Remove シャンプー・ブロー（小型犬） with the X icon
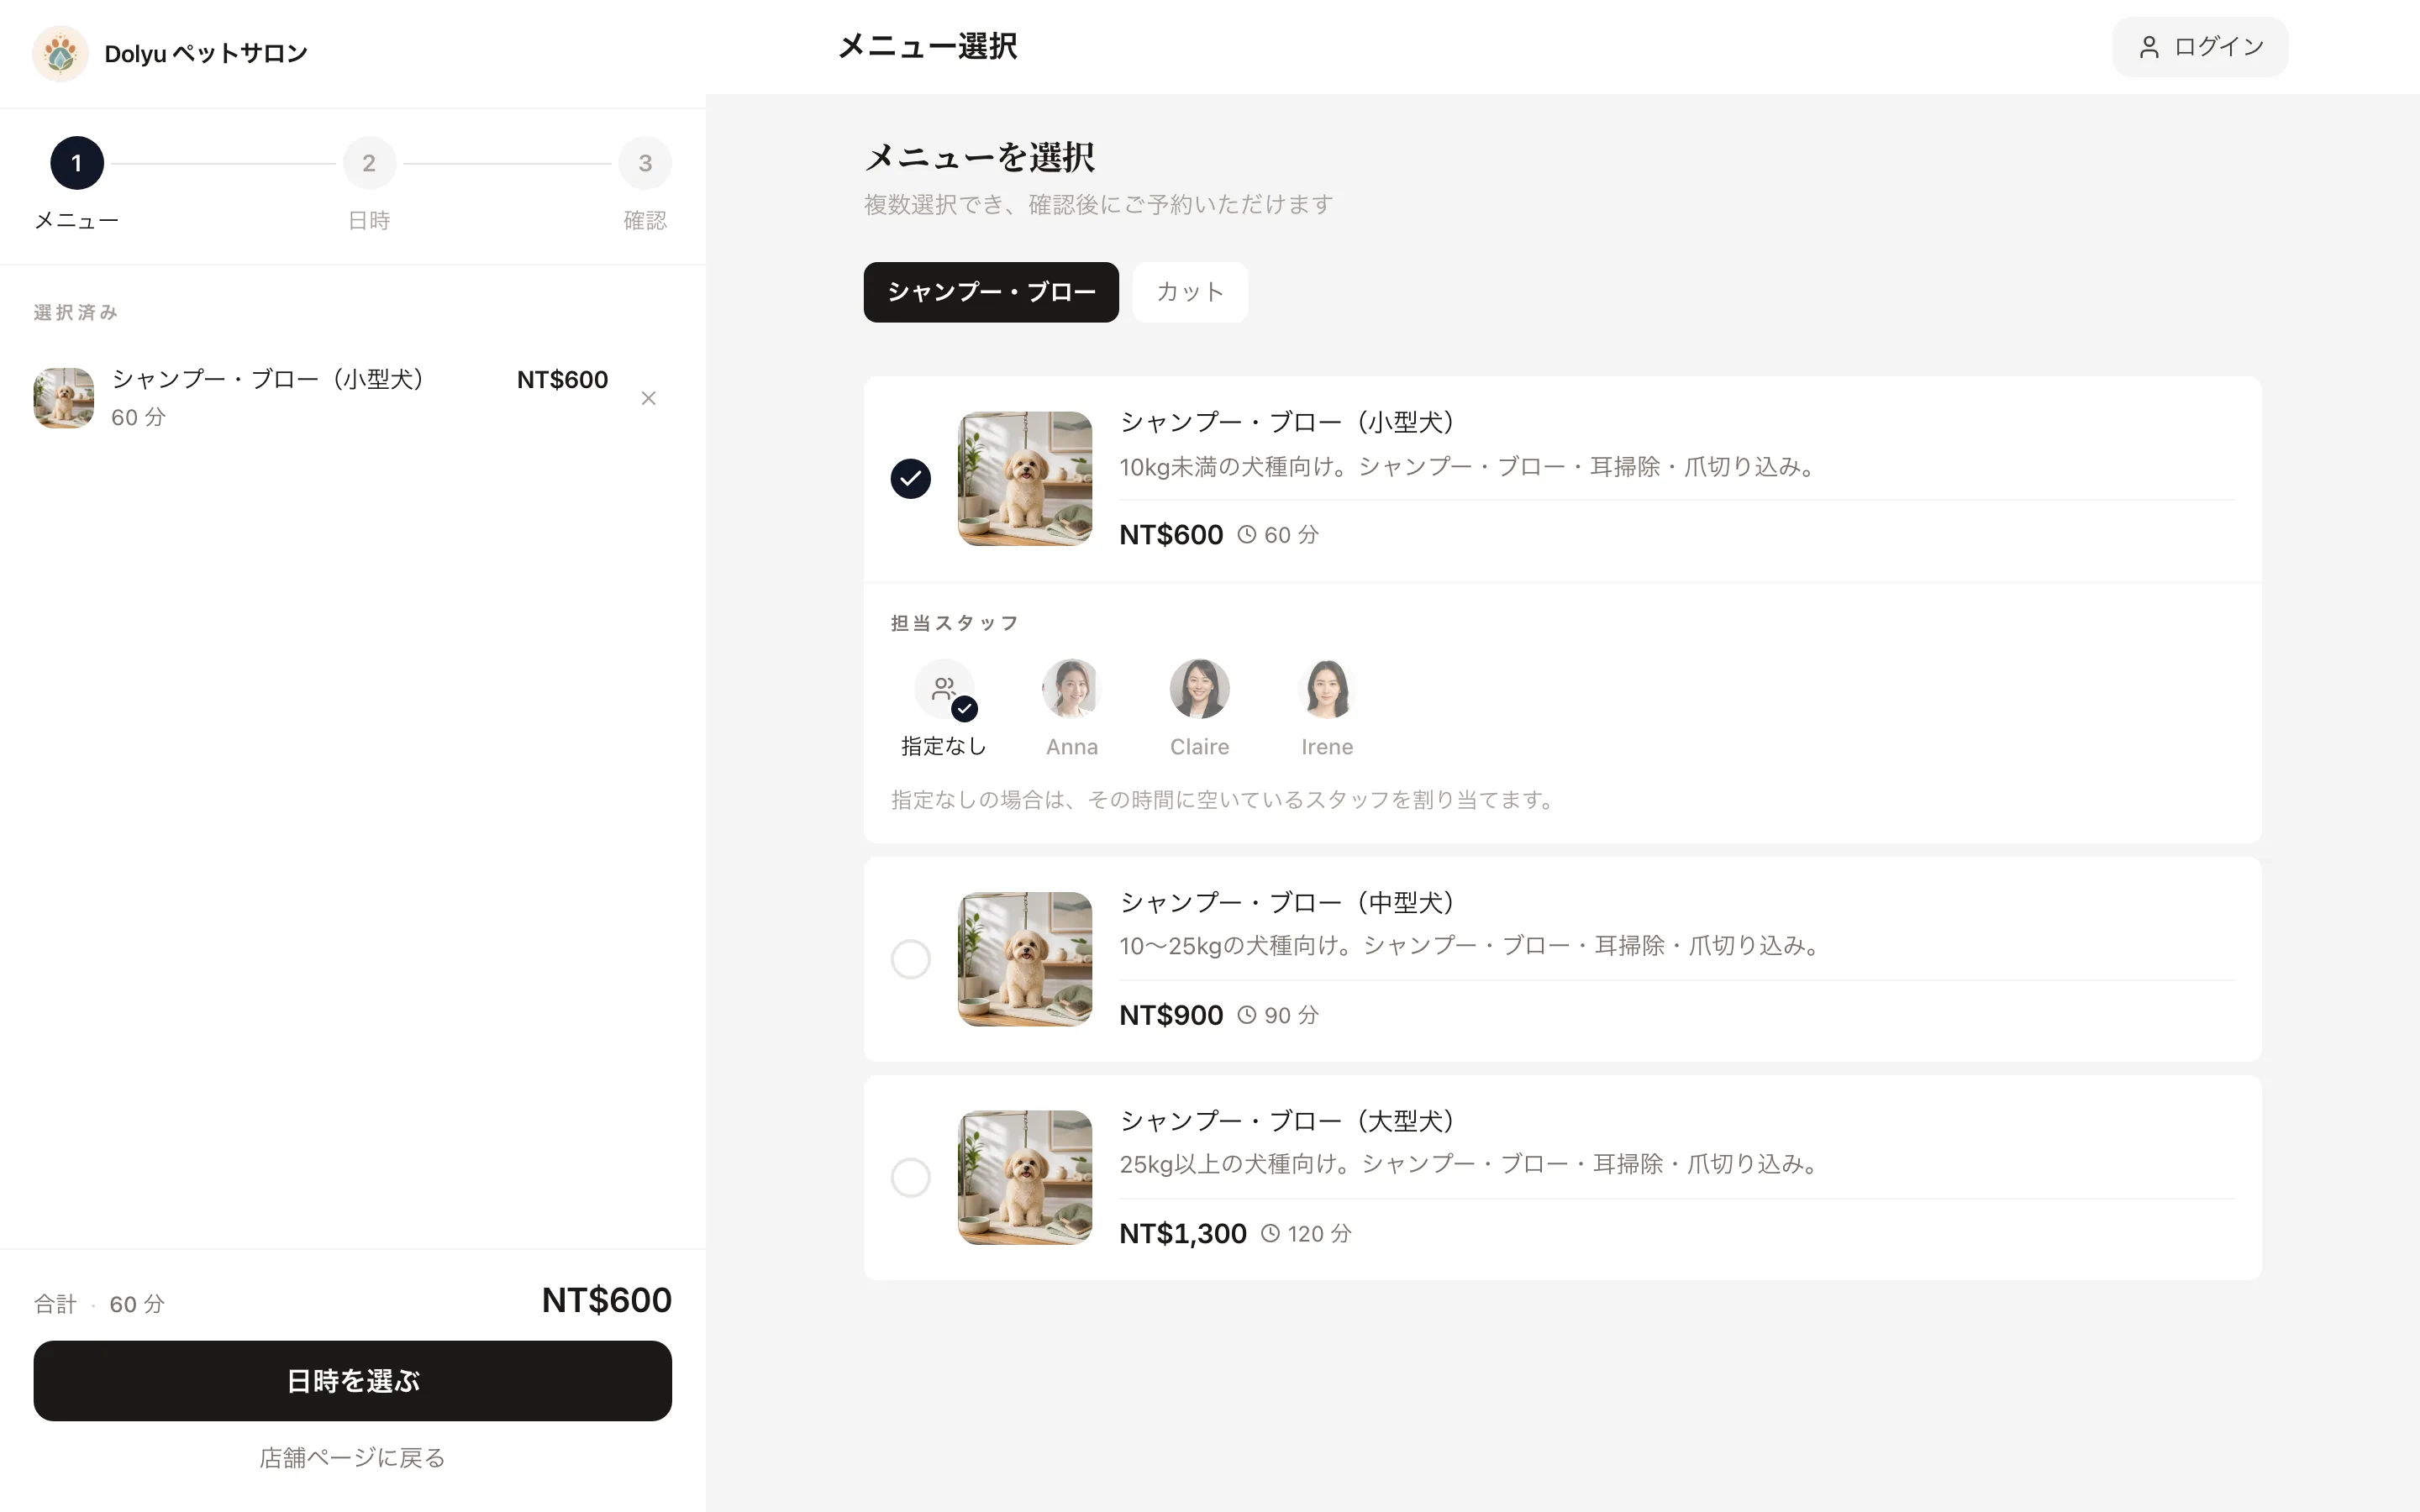Screen dimensions: 2420x1512 [x=648, y=398]
